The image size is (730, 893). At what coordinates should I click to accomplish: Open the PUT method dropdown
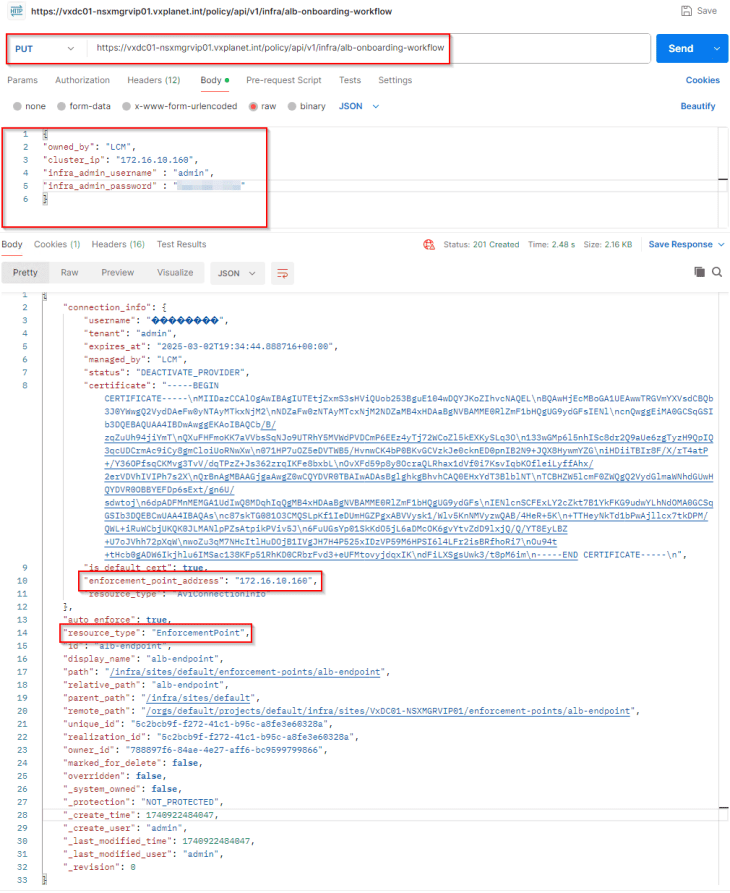click(46, 48)
